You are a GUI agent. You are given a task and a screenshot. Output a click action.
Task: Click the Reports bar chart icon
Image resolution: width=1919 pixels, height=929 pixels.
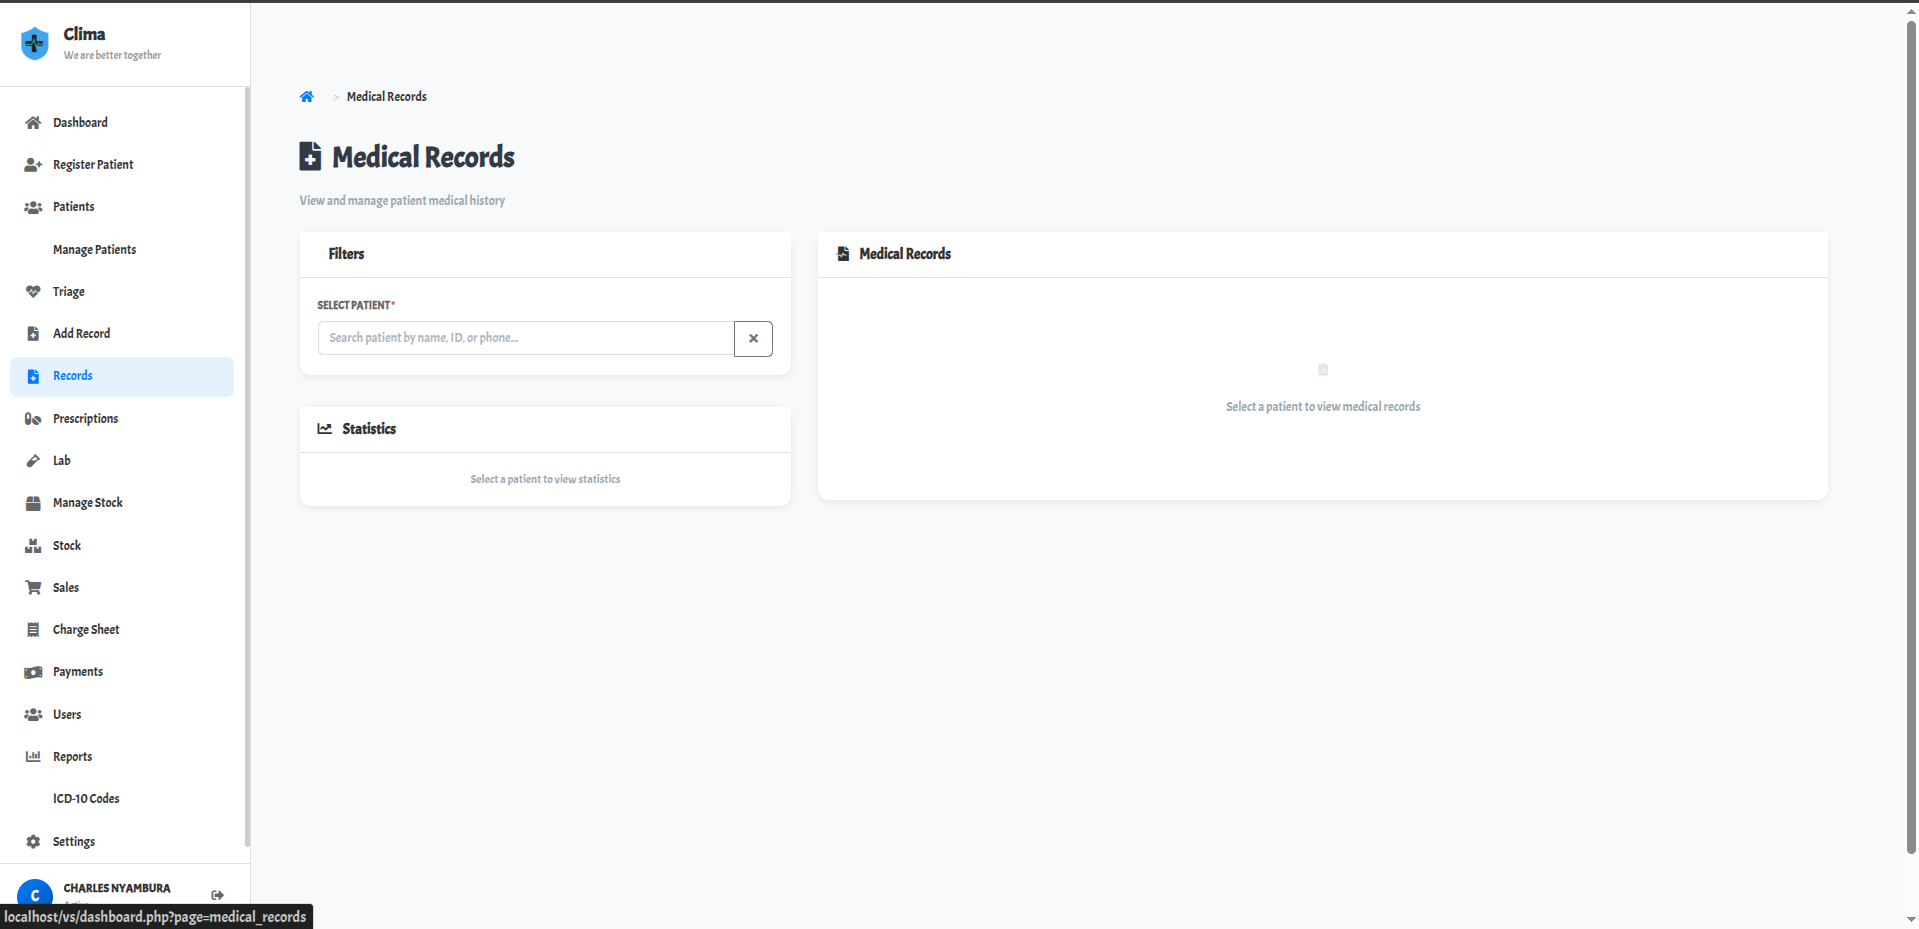point(33,757)
